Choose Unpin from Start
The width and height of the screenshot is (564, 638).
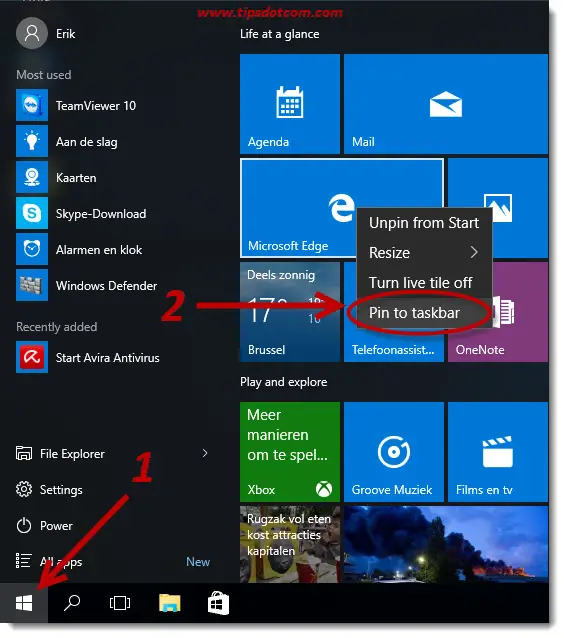[424, 223]
